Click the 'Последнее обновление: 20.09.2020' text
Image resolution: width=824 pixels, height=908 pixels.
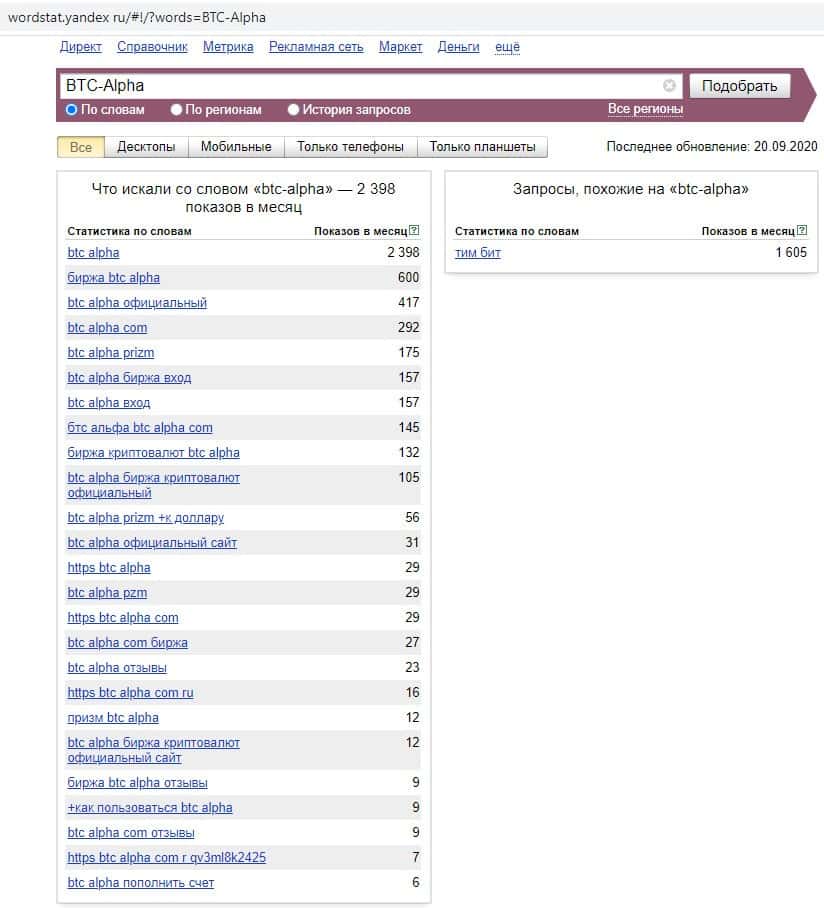(x=712, y=147)
